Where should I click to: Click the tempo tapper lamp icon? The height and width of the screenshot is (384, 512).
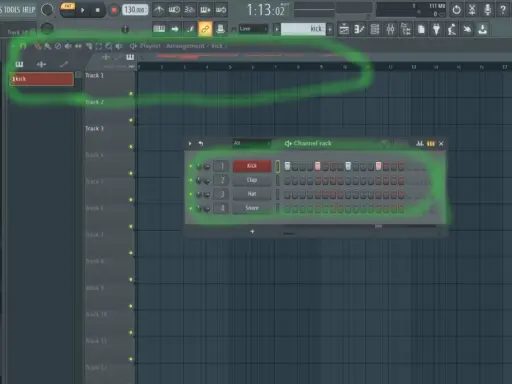[x=452, y=29]
